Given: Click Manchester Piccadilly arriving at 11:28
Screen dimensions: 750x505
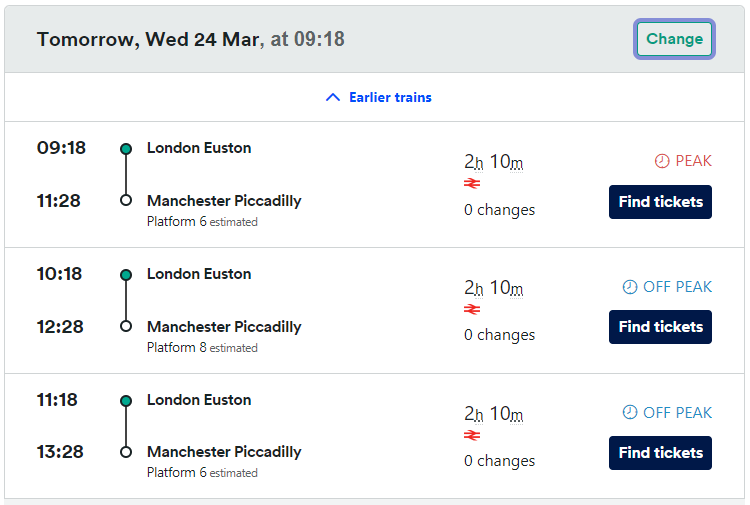Looking at the screenshot, I should (224, 201).
